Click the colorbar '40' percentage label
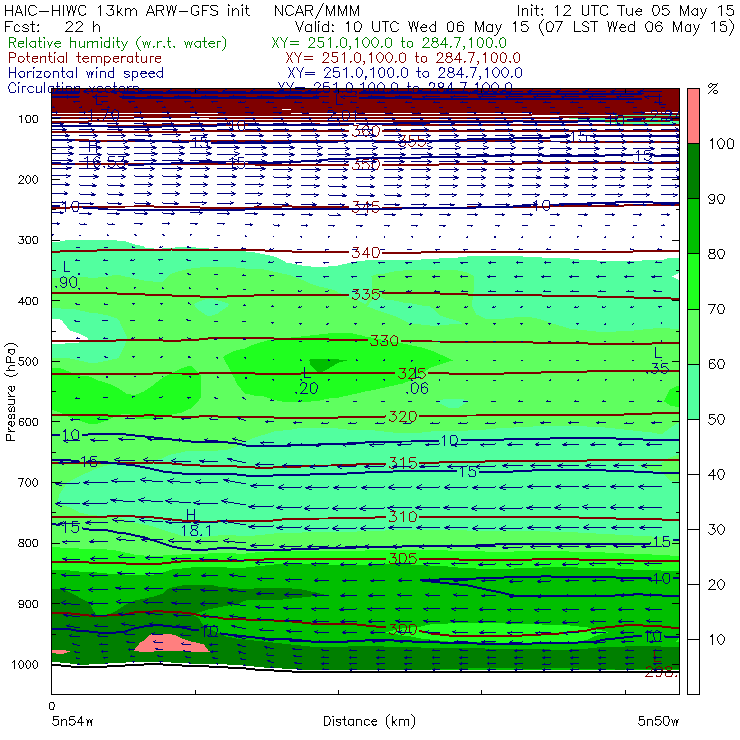 coord(716,474)
